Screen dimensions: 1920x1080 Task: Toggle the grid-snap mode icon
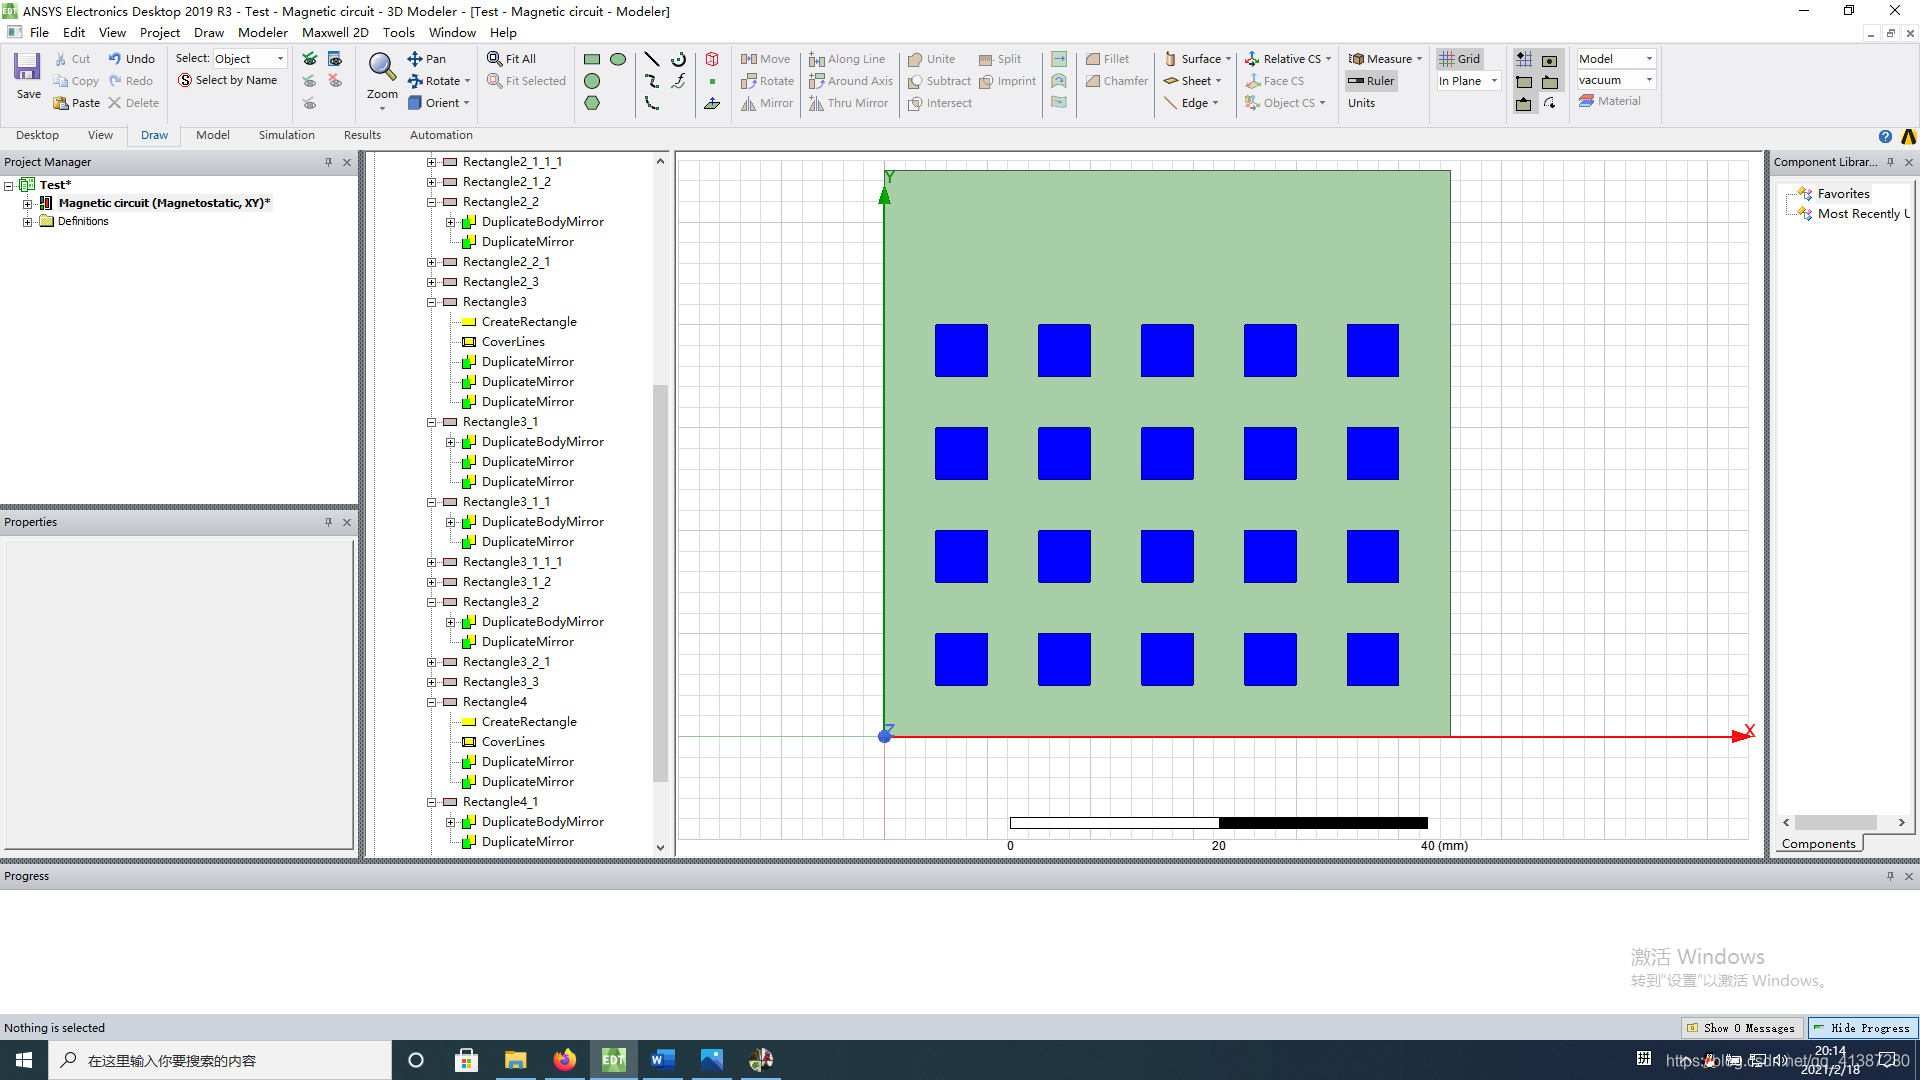(x=1524, y=59)
